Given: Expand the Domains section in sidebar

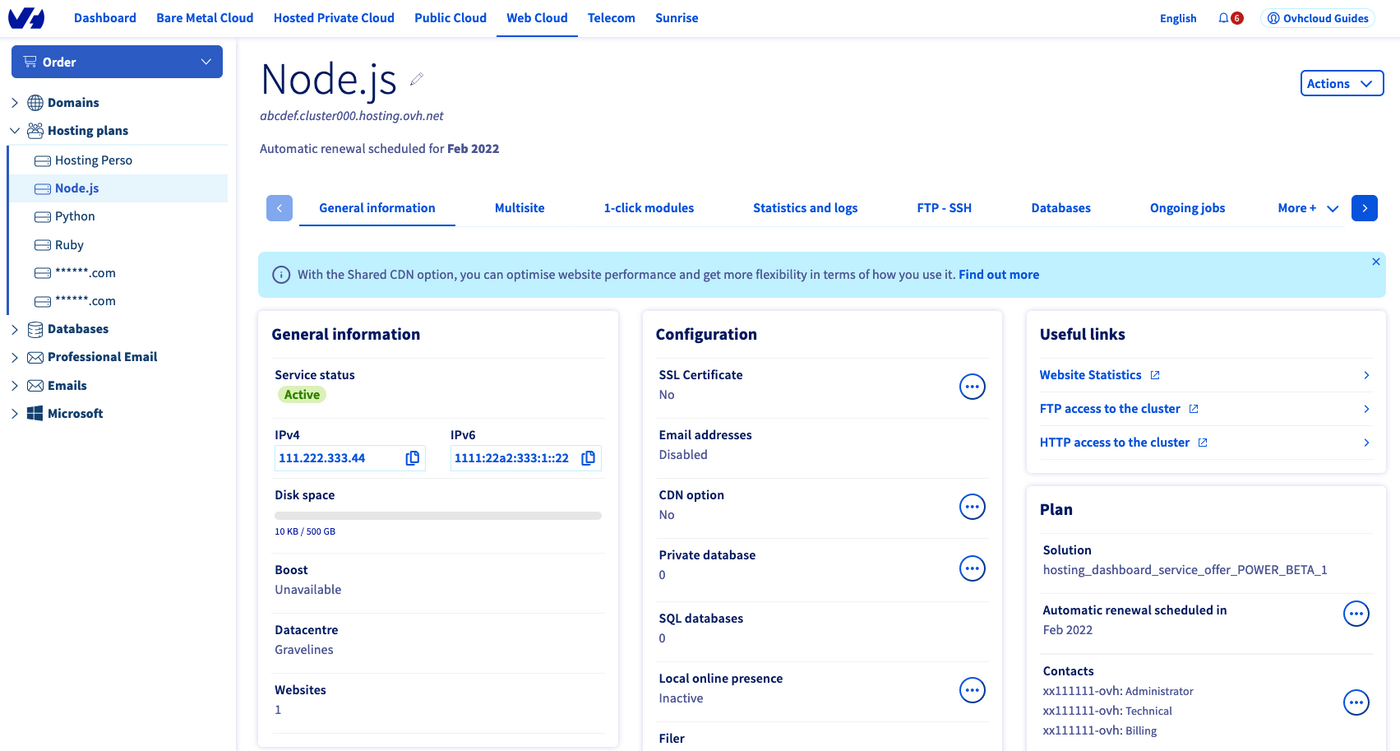Looking at the screenshot, I should pos(14,102).
